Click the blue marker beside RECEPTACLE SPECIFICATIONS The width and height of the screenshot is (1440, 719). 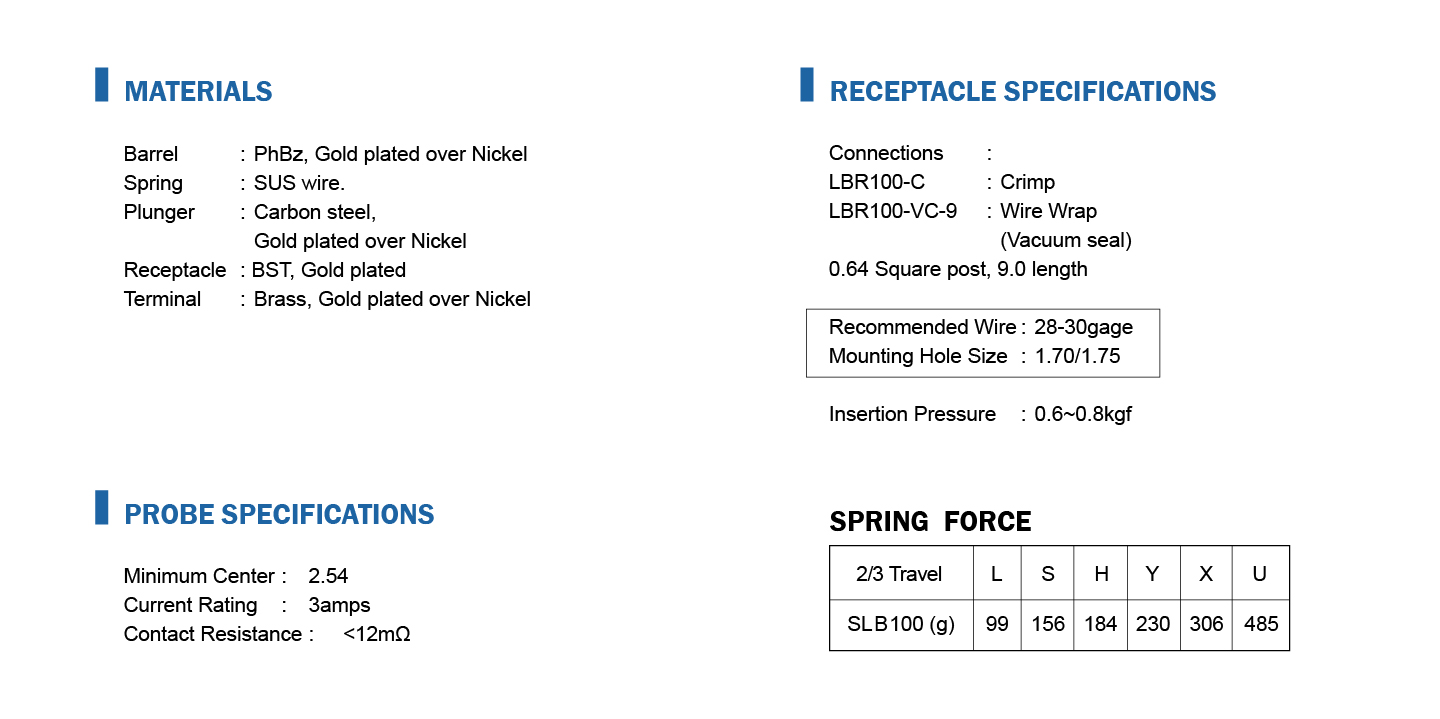pyautogui.click(x=807, y=84)
